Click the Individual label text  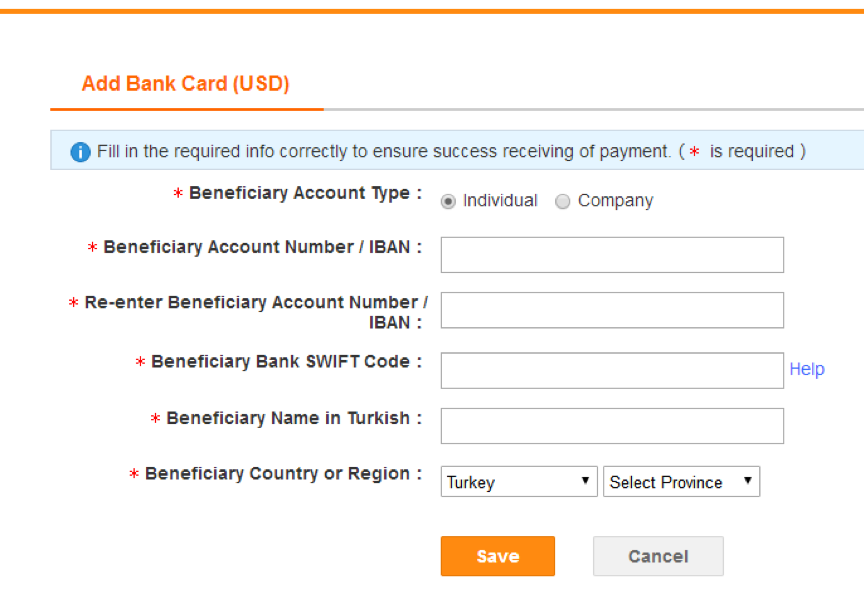500,201
